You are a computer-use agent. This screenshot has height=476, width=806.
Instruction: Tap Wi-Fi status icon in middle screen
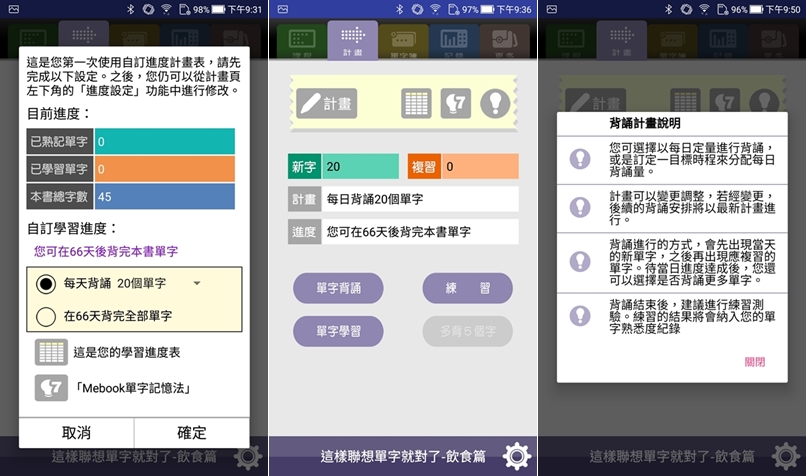pos(435,9)
